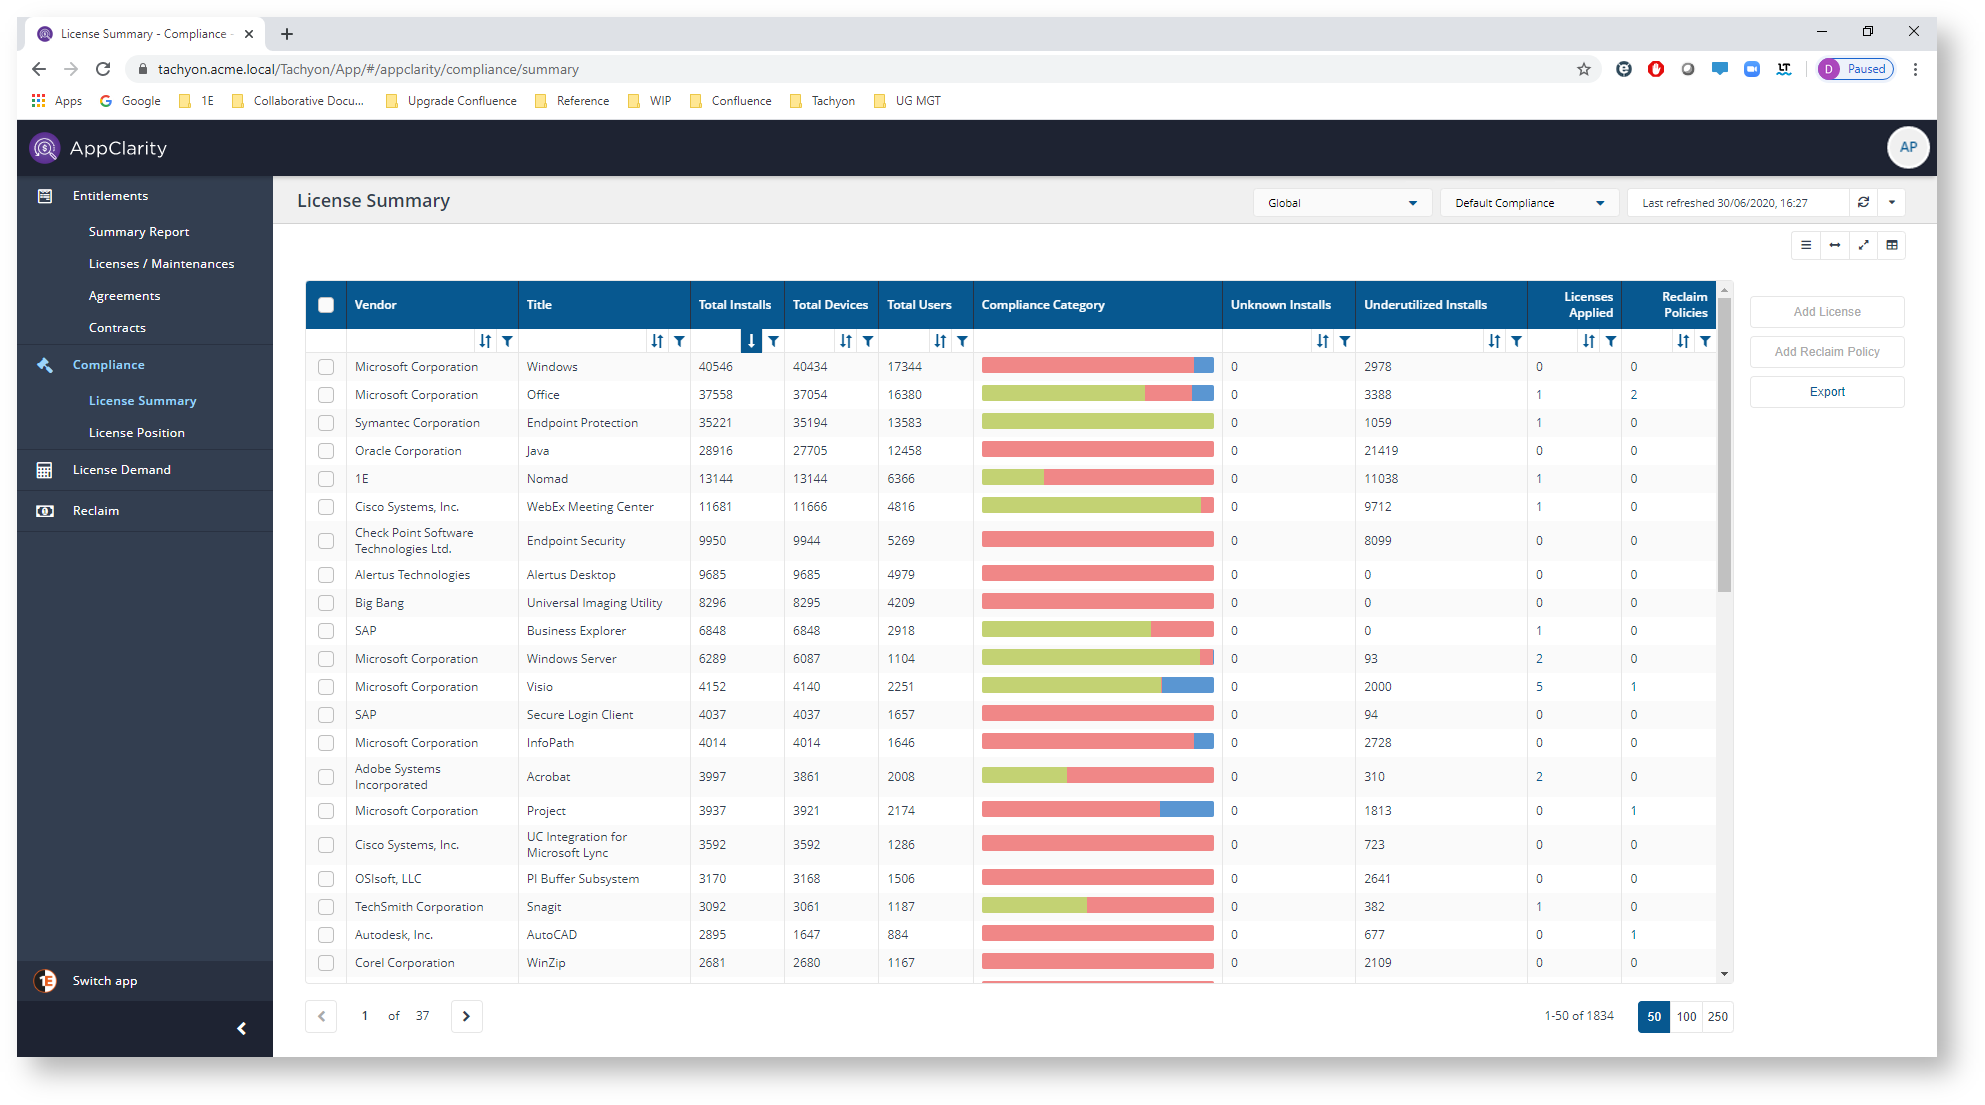
Task: Toggle the select-all header checkbox
Action: pyautogui.click(x=326, y=305)
